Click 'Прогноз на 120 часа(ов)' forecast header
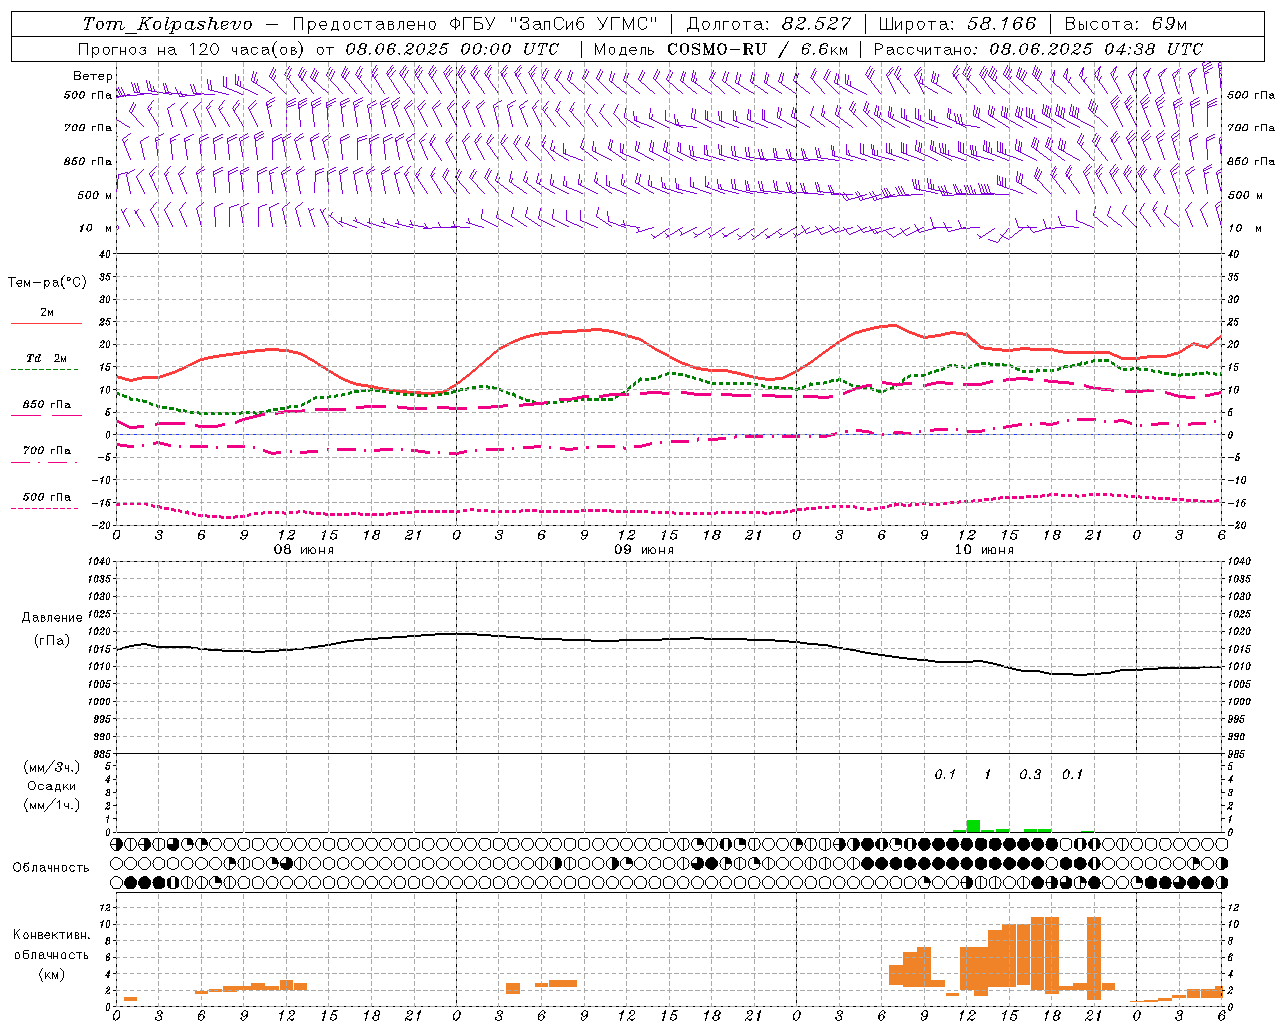The height and width of the screenshot is (1024, 1280). (193, 49)
